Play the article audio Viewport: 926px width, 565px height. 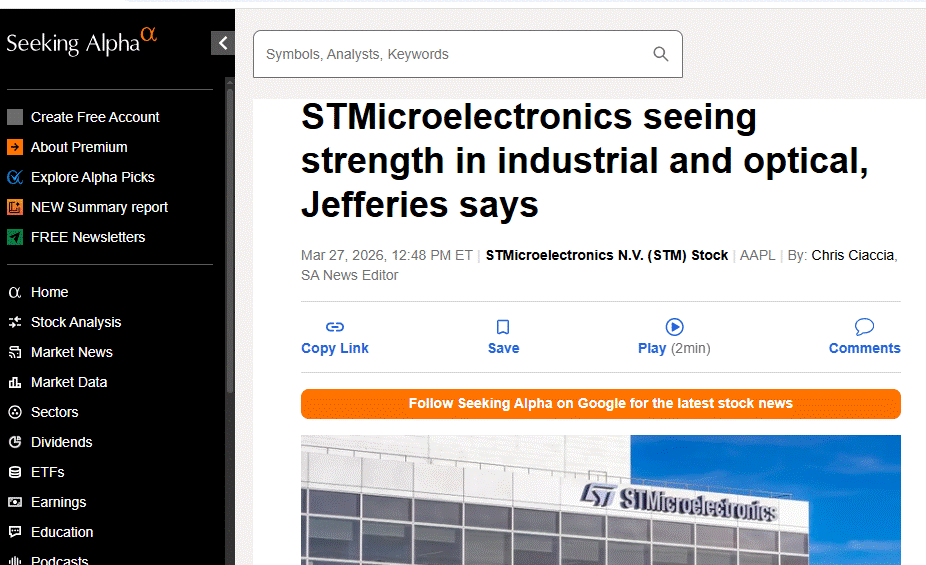click(674, 327)
